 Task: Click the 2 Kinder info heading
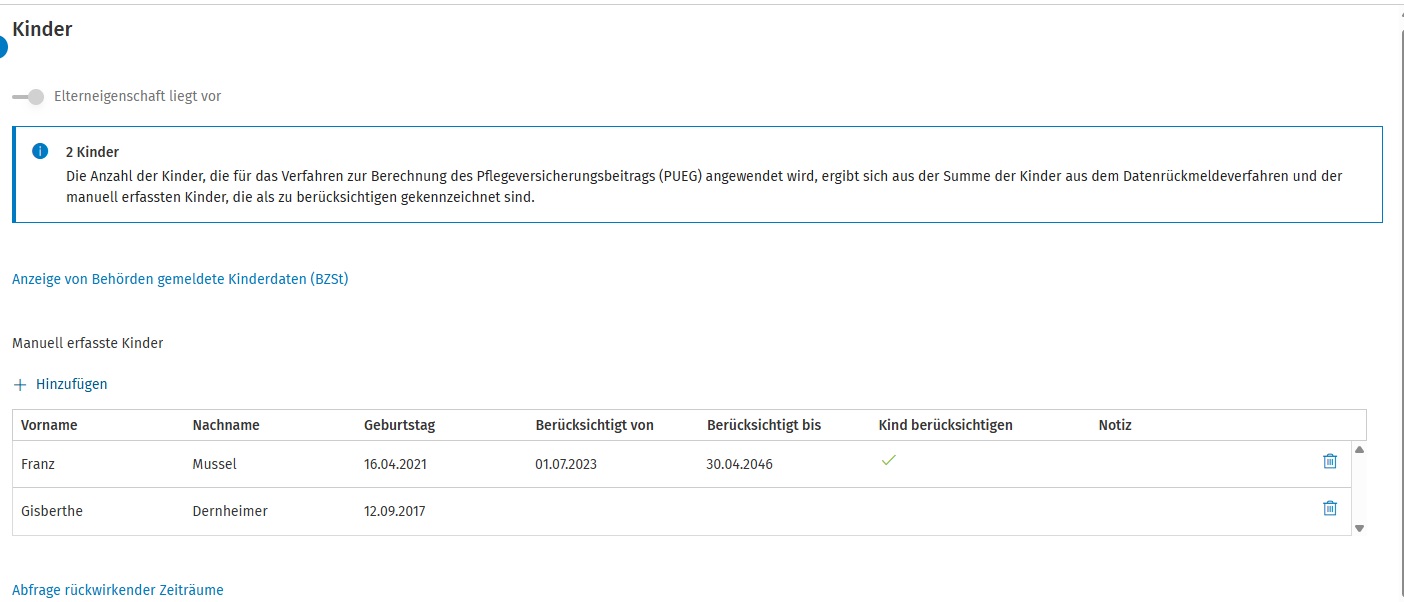click(92, 152)
